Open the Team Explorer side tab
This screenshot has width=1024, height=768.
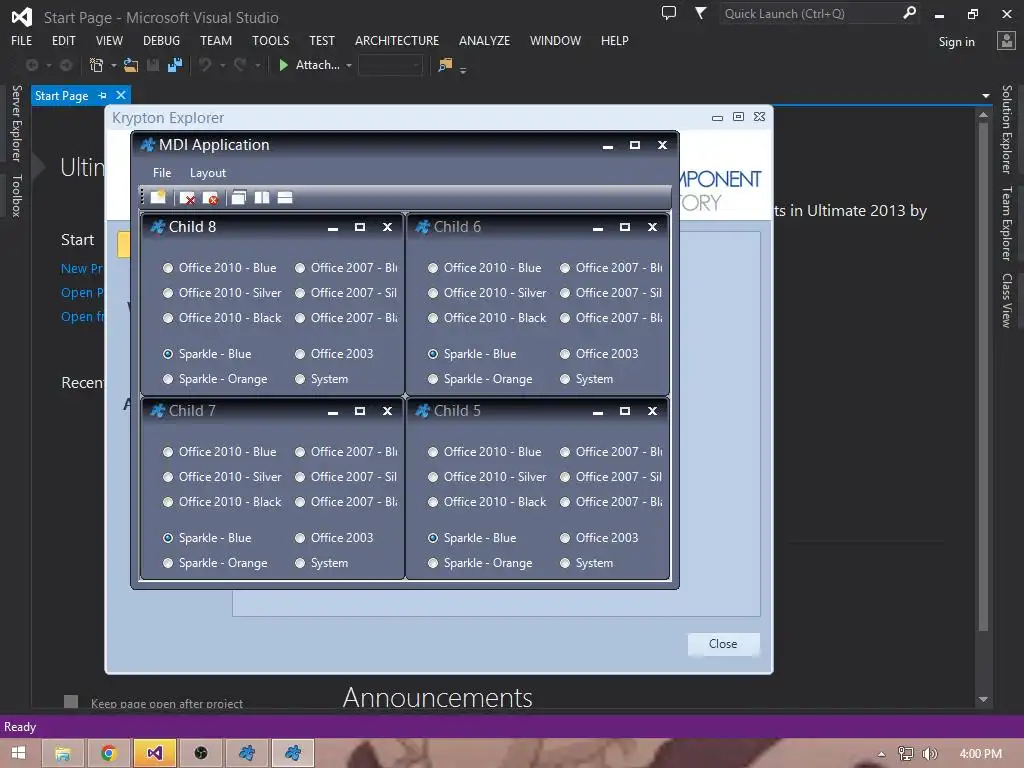coord(1007,223)
